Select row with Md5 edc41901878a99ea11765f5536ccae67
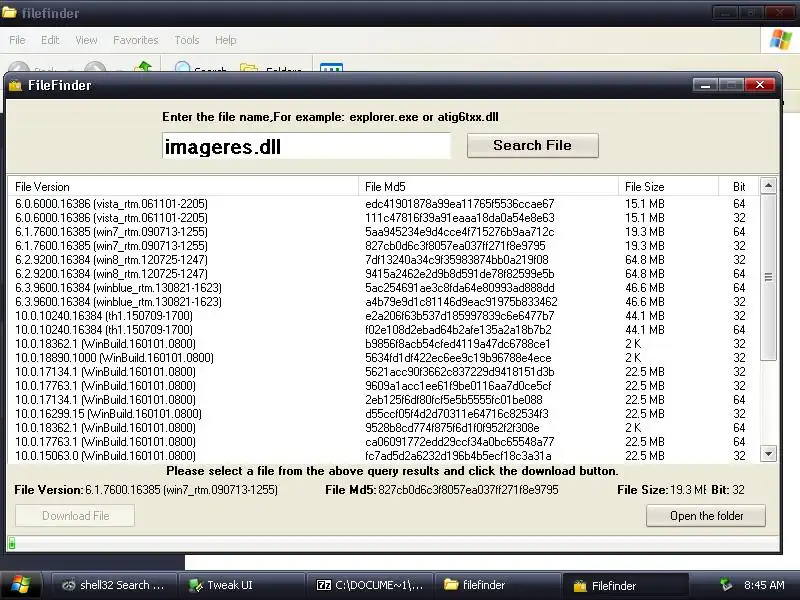This screenshot has height=600, width=800. pos(383,204)
